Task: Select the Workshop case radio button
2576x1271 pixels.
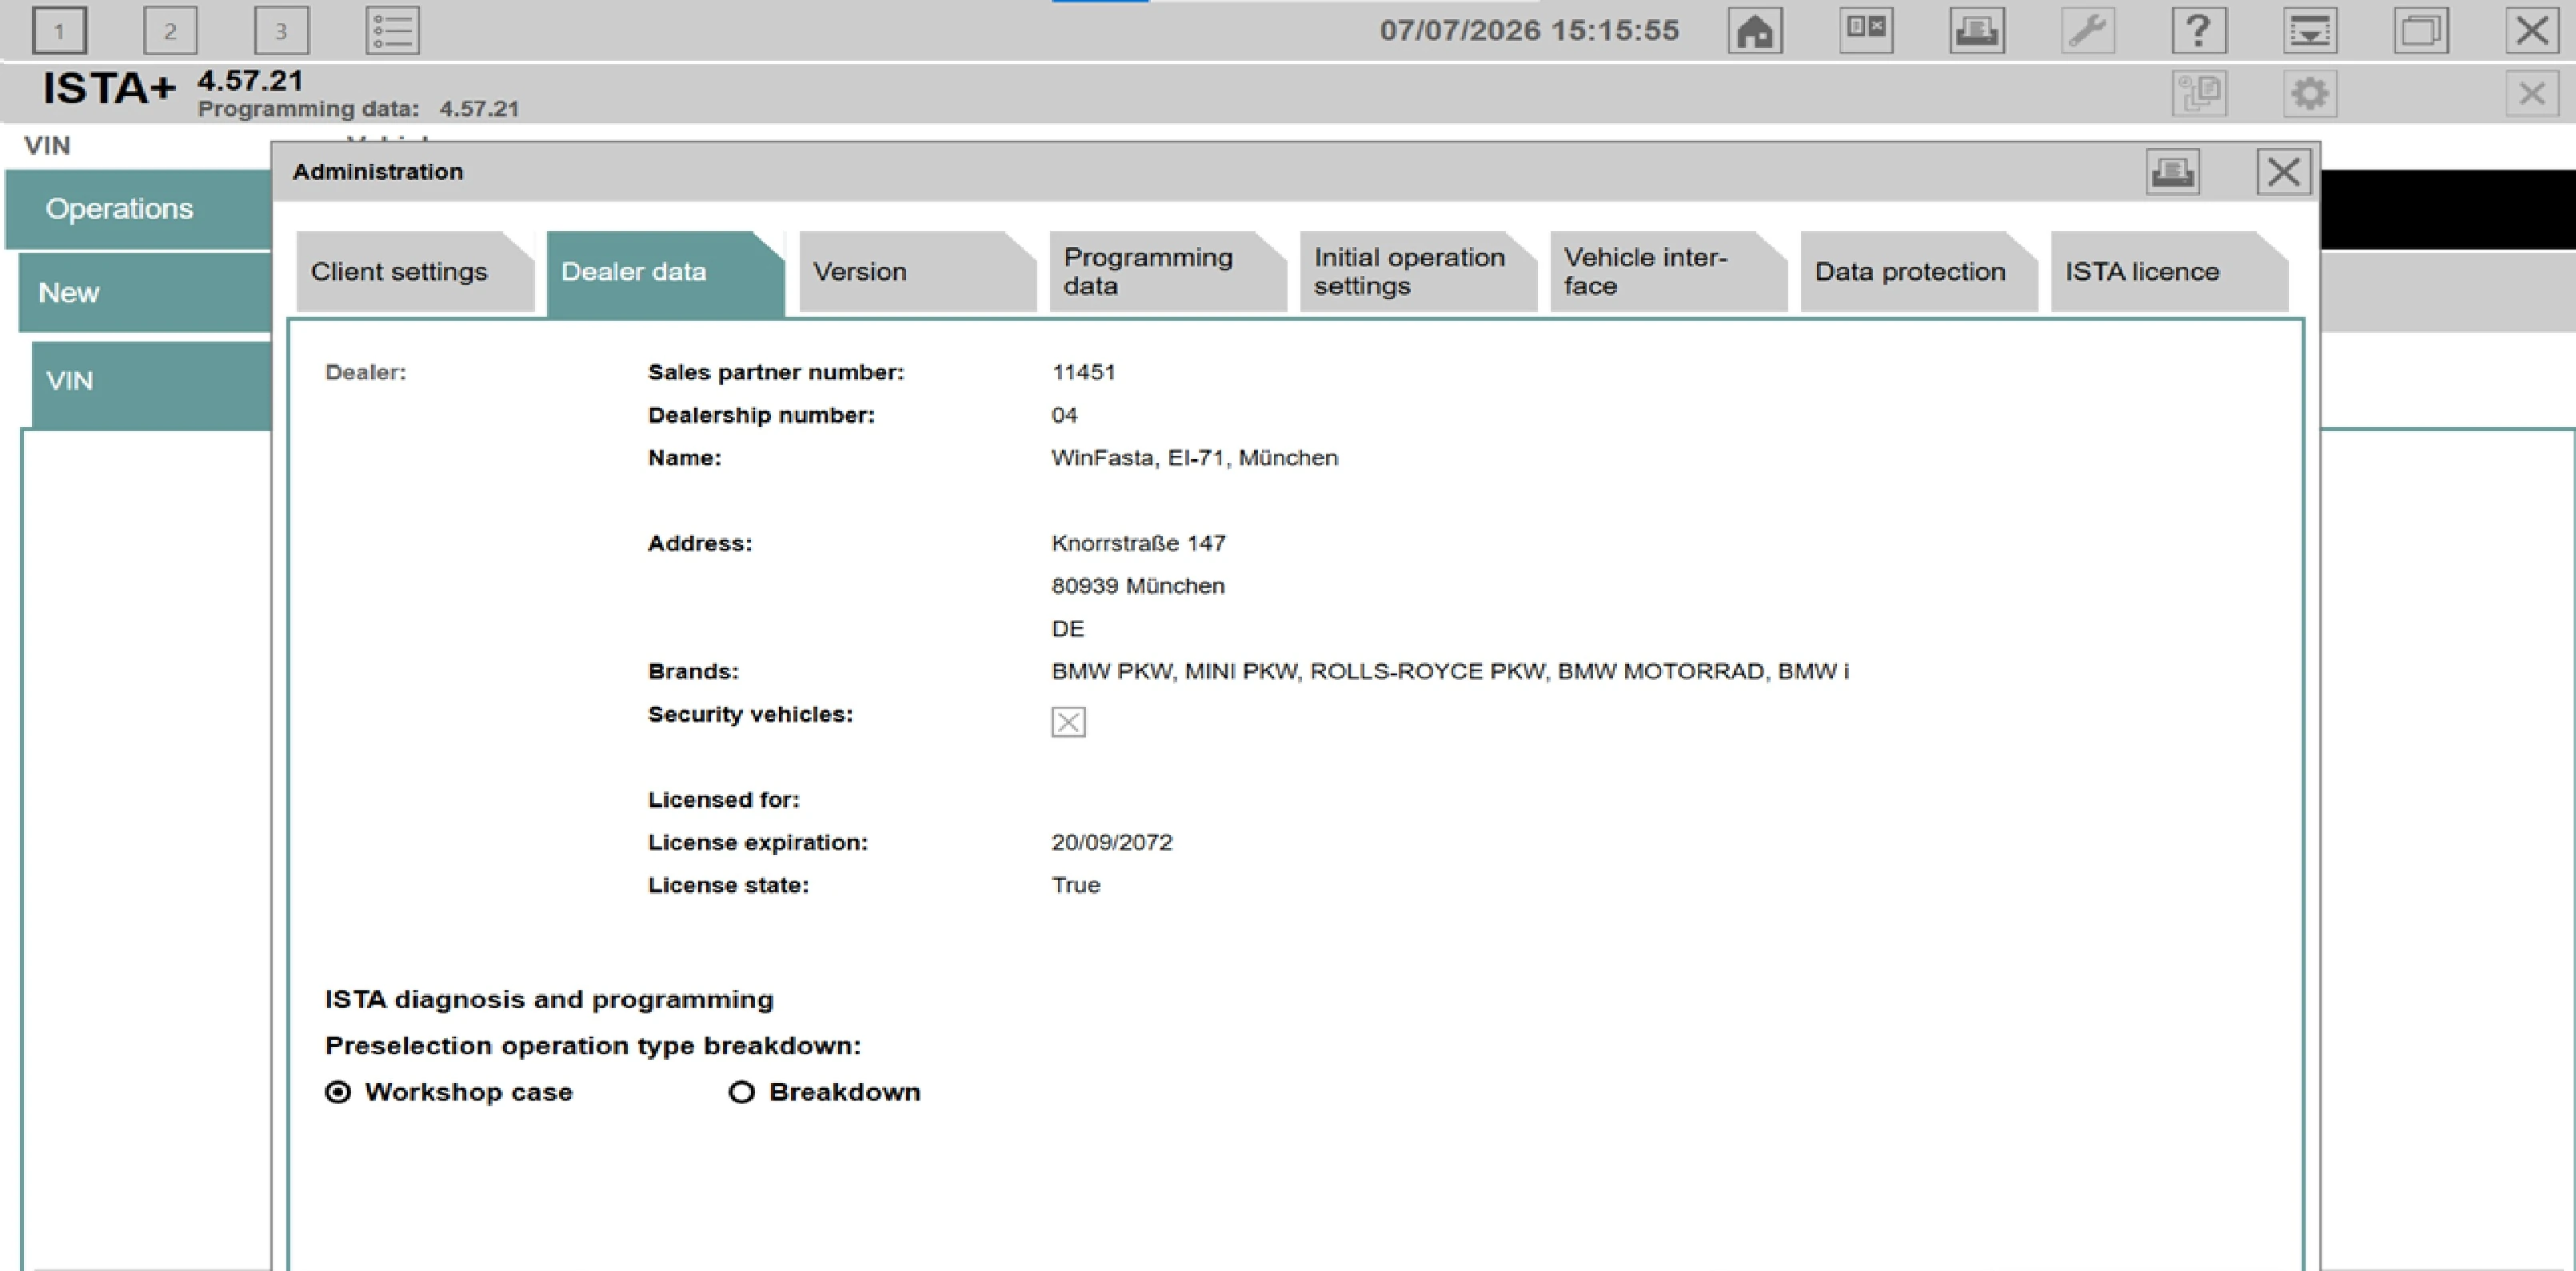Action: click(338, 1092)
